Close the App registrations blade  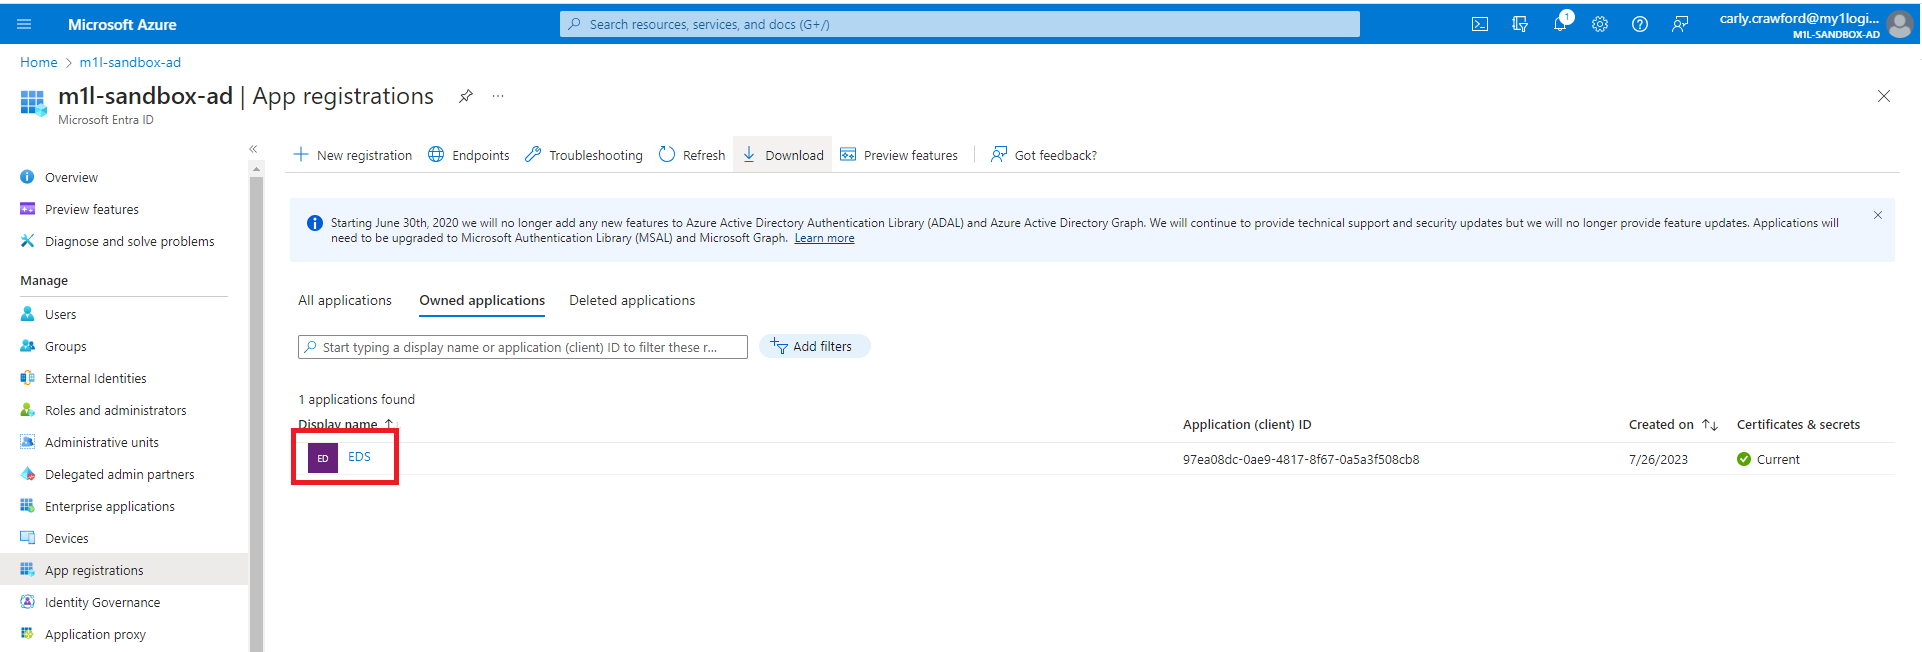(1884, 96)
